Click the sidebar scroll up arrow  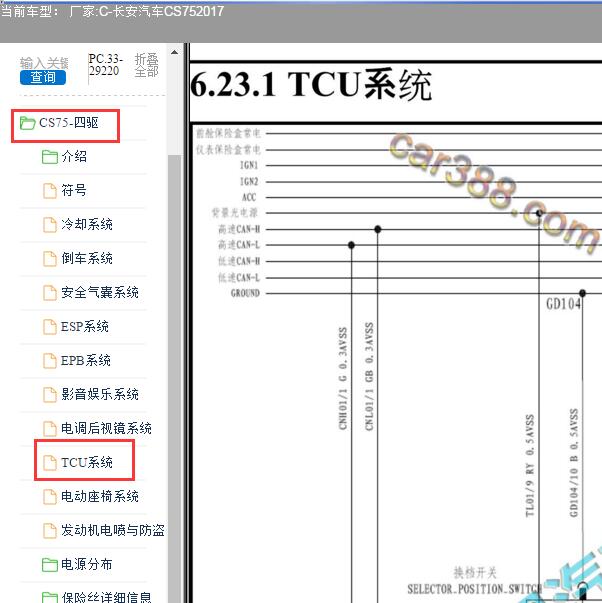[174, 52]
